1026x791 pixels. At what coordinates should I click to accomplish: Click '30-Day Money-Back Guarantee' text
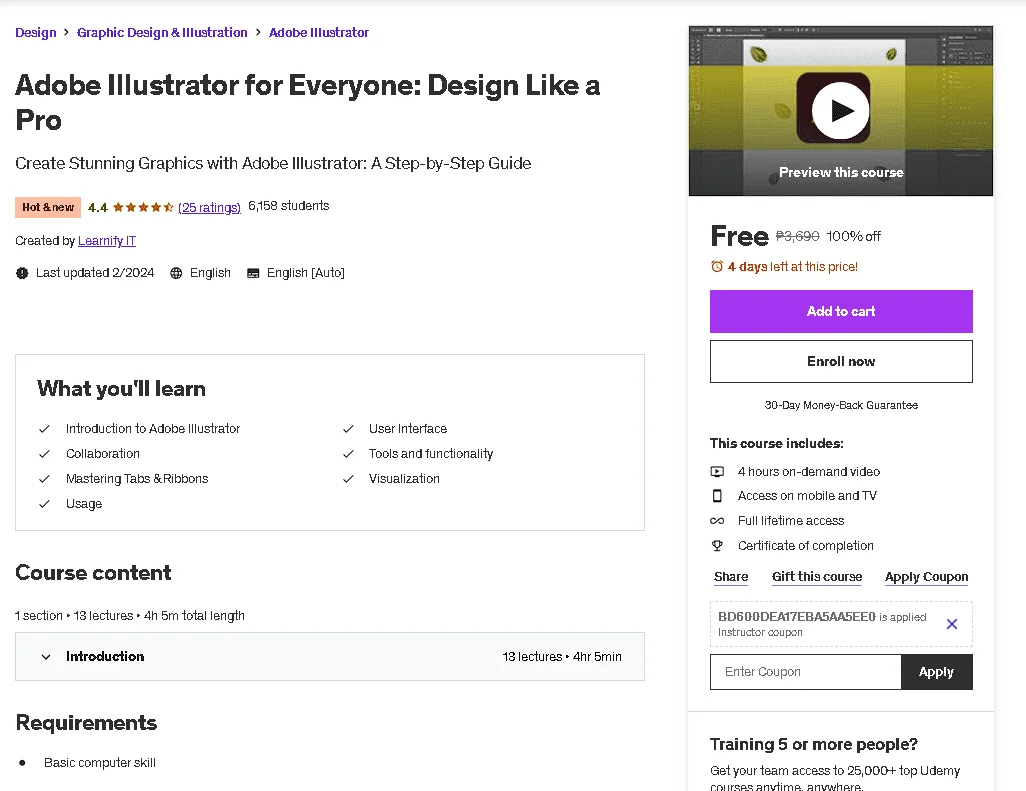pos(841,406)
